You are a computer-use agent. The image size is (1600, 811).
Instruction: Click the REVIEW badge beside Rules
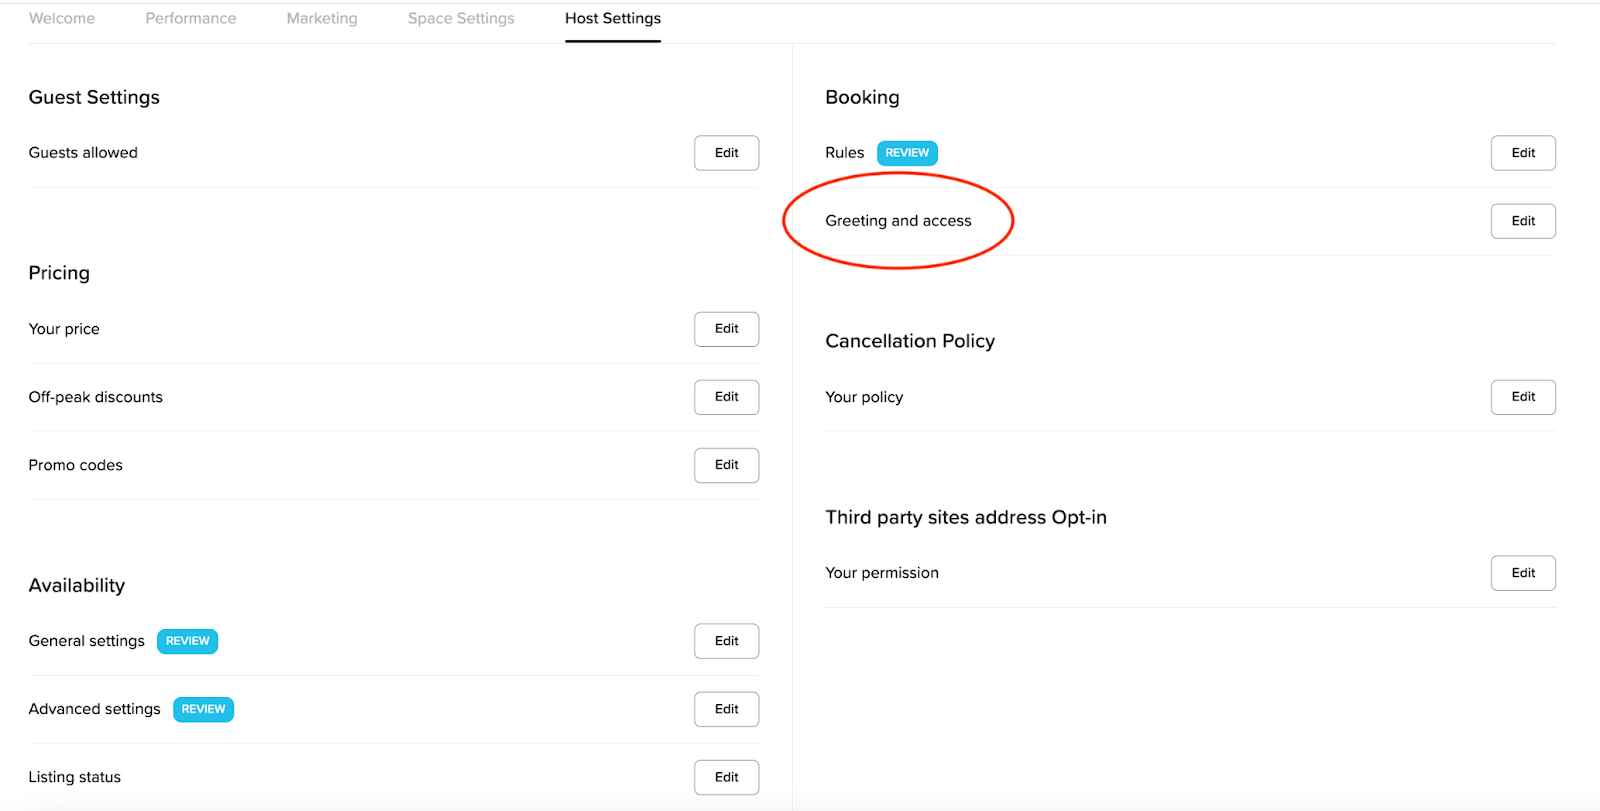(907, 153)
